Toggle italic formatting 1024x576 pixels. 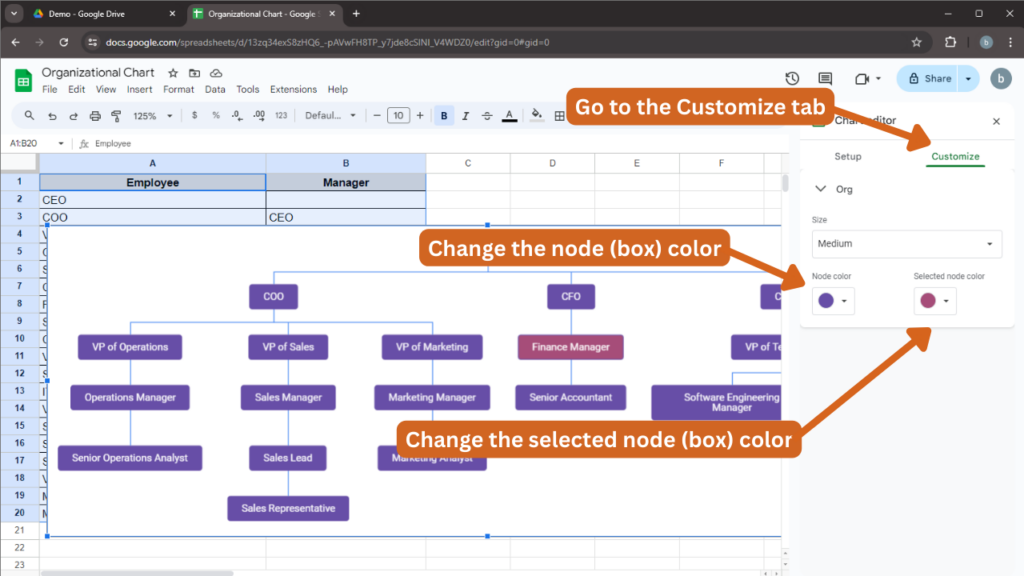tap(467, 115)
